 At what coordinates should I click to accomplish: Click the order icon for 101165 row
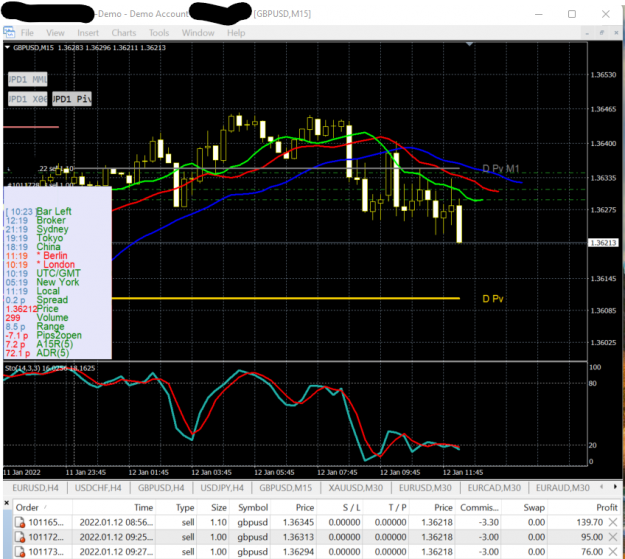point(20,522)
